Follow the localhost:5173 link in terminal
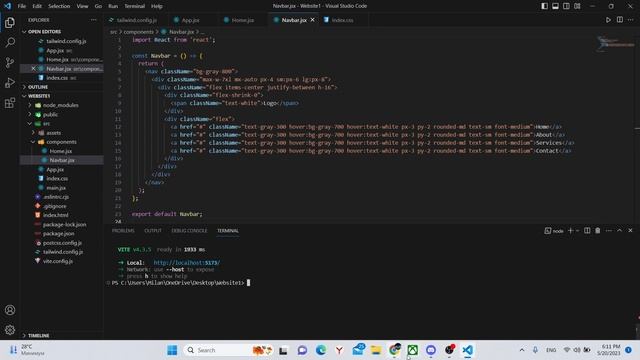The image size is (640, 360). 187,262
